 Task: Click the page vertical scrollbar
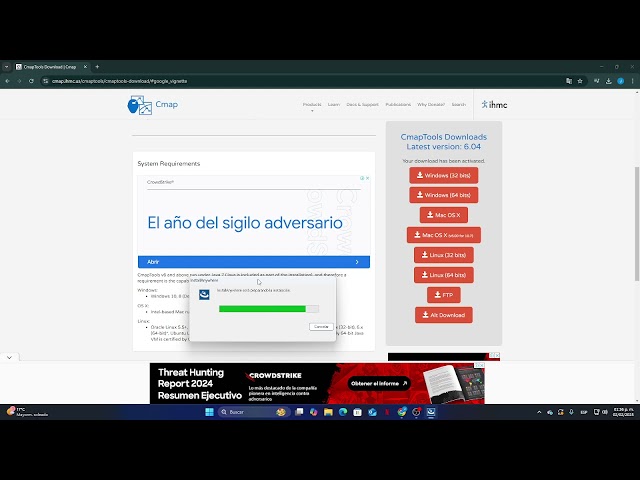coord(637,224)
